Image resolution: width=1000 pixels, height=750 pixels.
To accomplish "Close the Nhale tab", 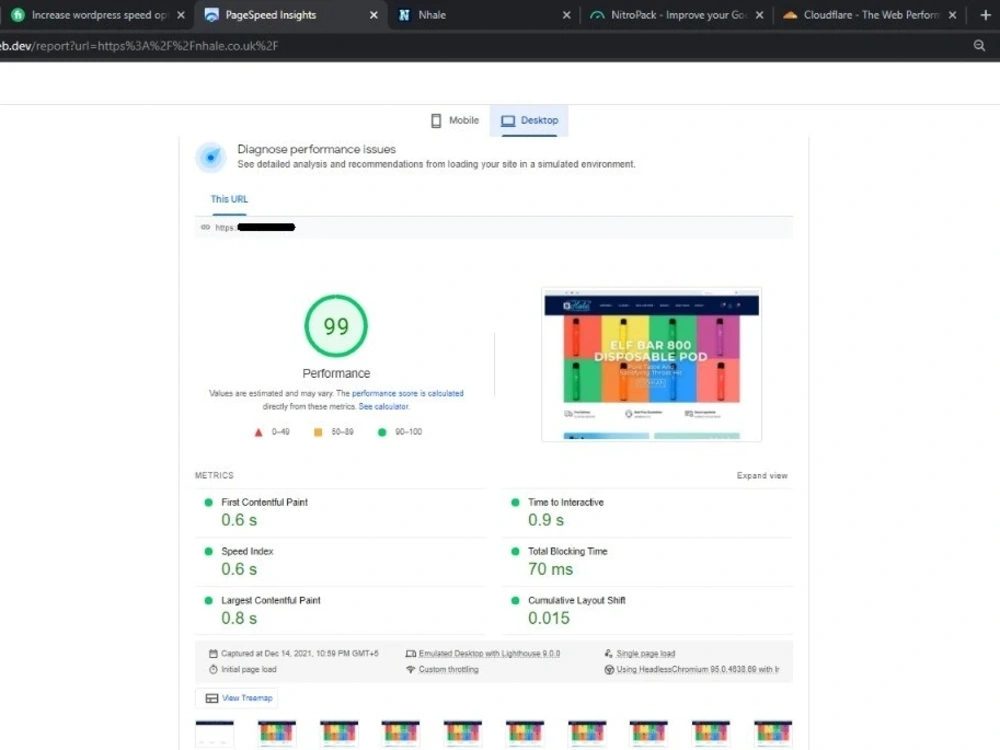I will coord(566,15).
